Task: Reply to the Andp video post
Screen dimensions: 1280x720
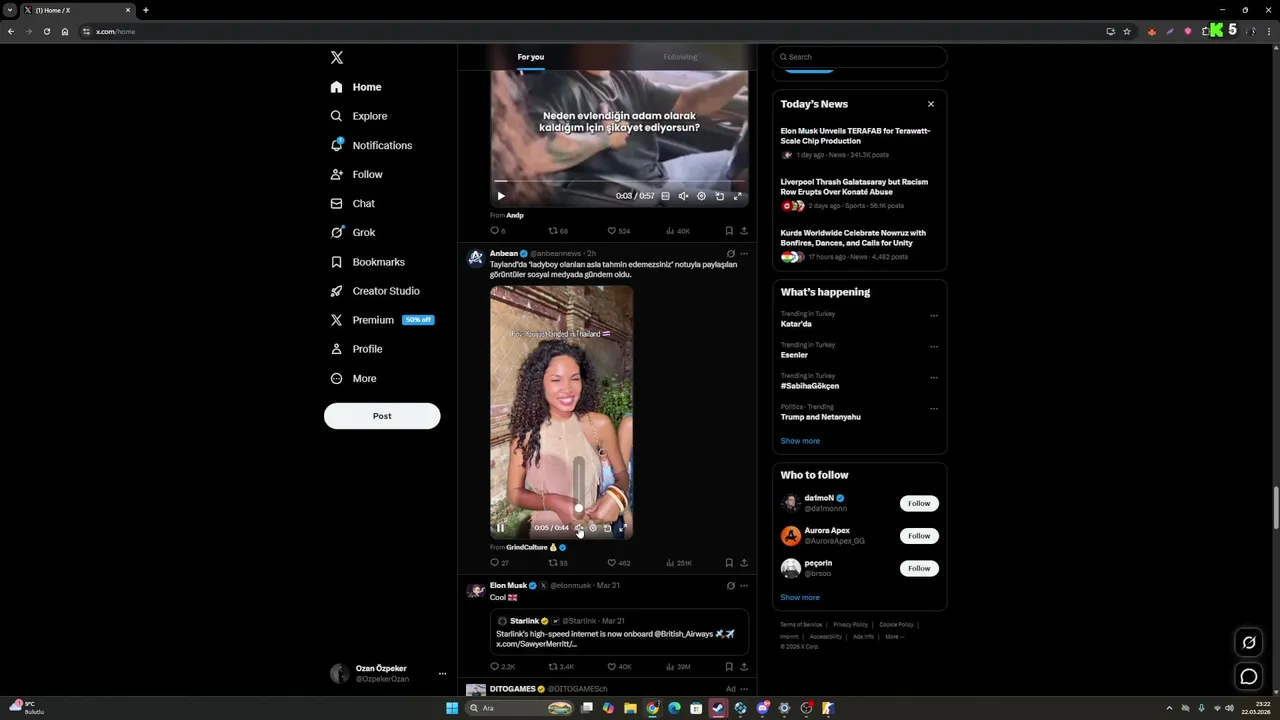Action: tap(497, 231)
